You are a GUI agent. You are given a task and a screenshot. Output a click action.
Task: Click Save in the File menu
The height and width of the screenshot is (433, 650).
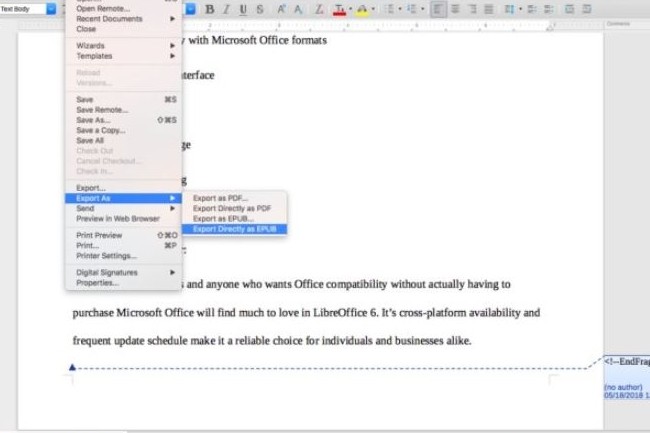124,99
